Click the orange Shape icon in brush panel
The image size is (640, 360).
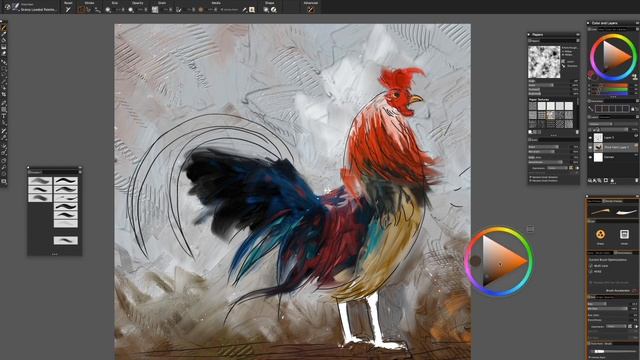tap(600, 234)
